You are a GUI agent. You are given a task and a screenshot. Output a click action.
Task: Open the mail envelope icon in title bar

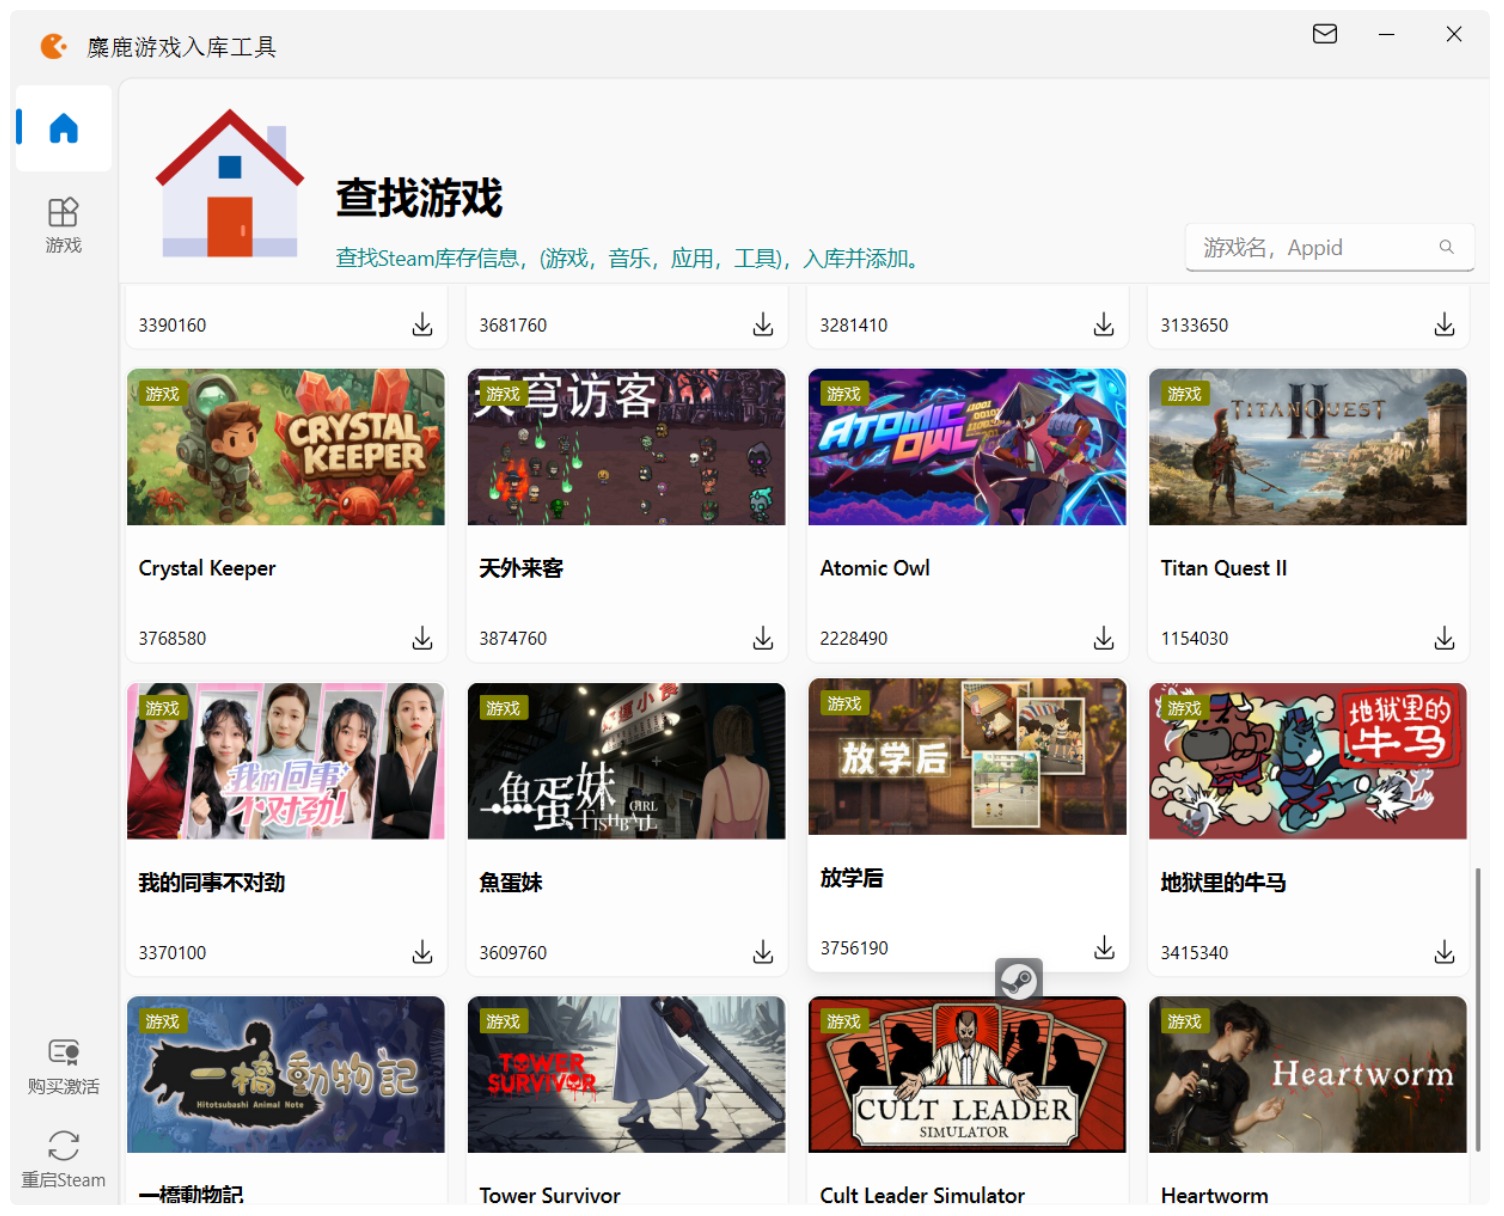(x=1325, y=34)
